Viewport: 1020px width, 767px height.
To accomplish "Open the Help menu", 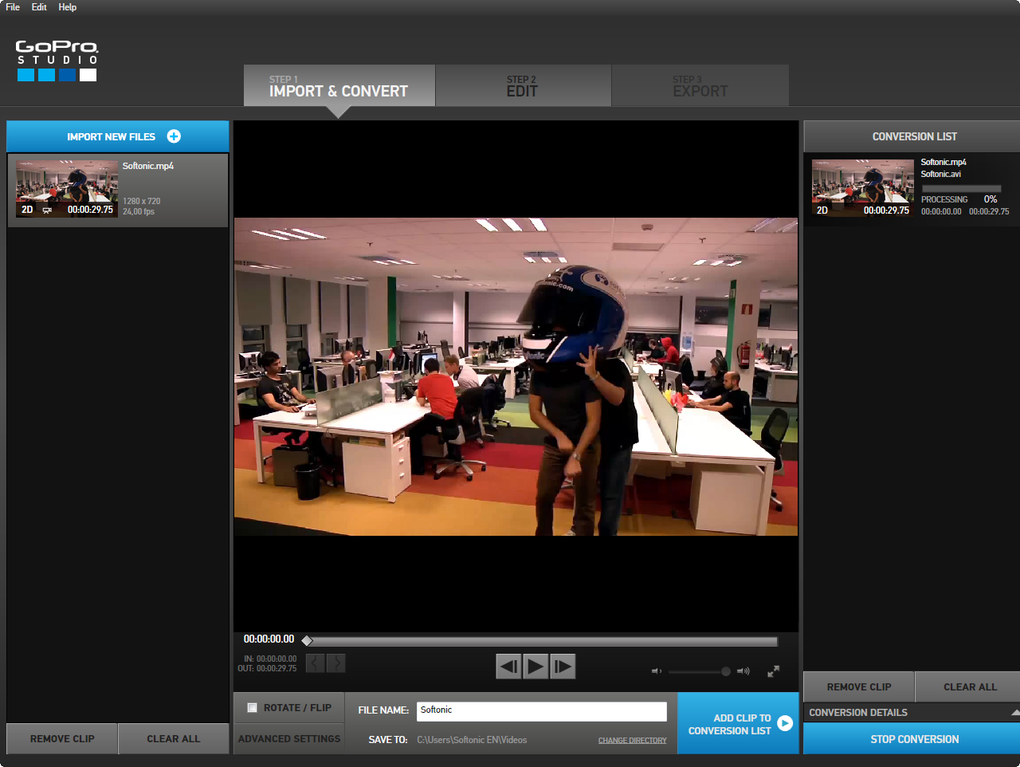I will pos(67,7).
